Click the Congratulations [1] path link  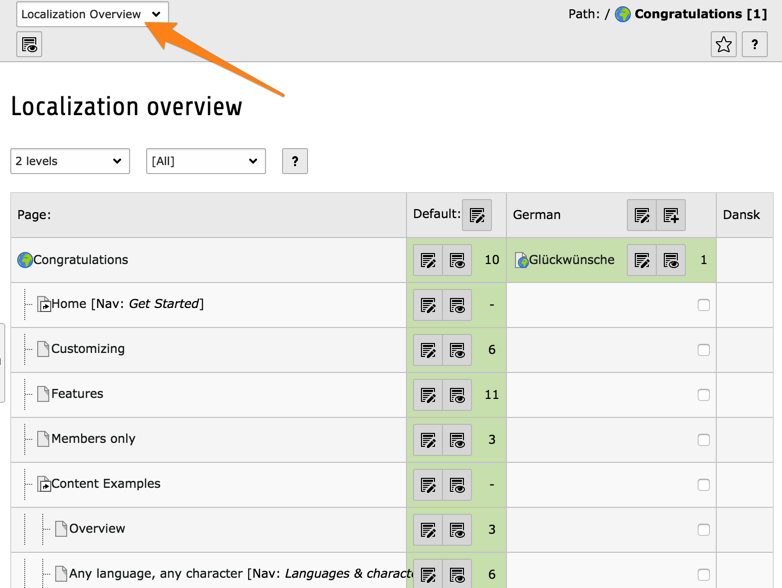[700, 14]
